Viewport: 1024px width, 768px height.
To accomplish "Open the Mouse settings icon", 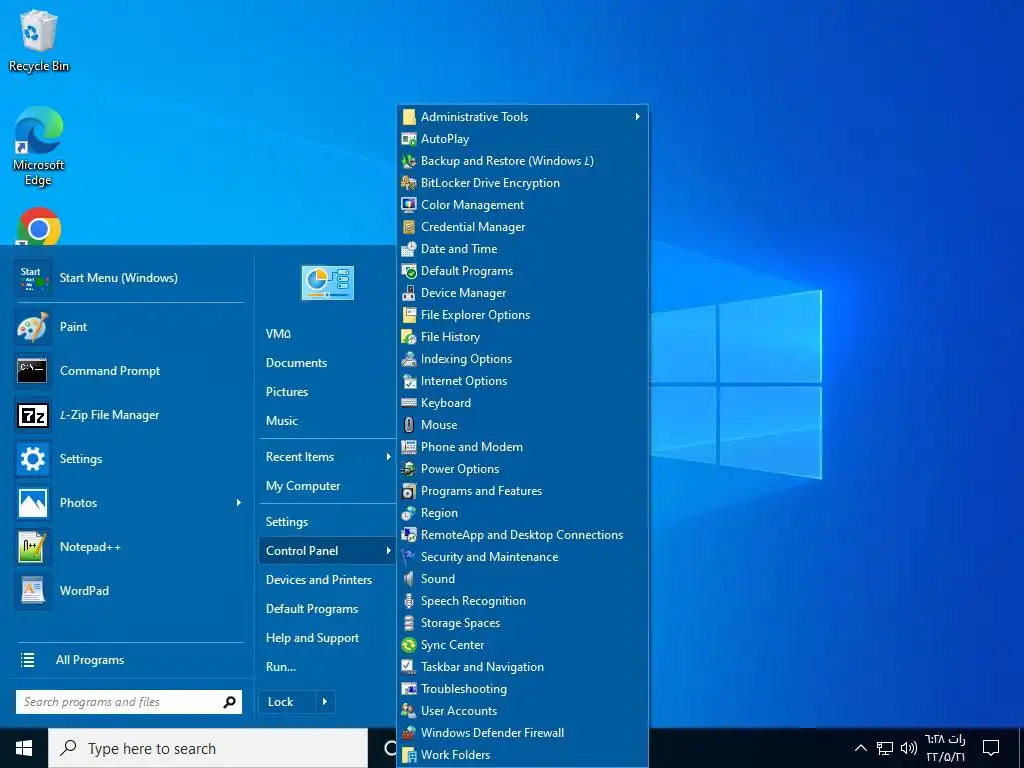I will tap(409, 425).
